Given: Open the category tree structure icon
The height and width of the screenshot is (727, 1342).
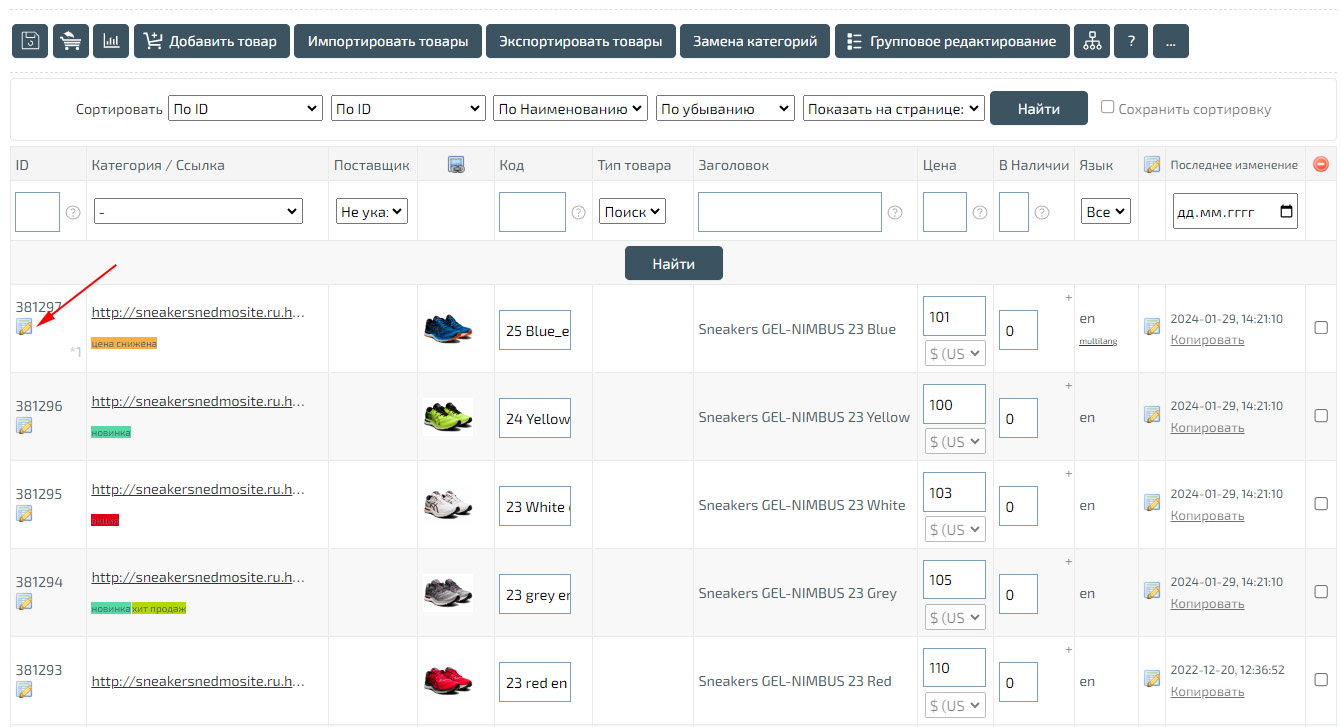Looking at the screenshot, I should click(1091, 41).
